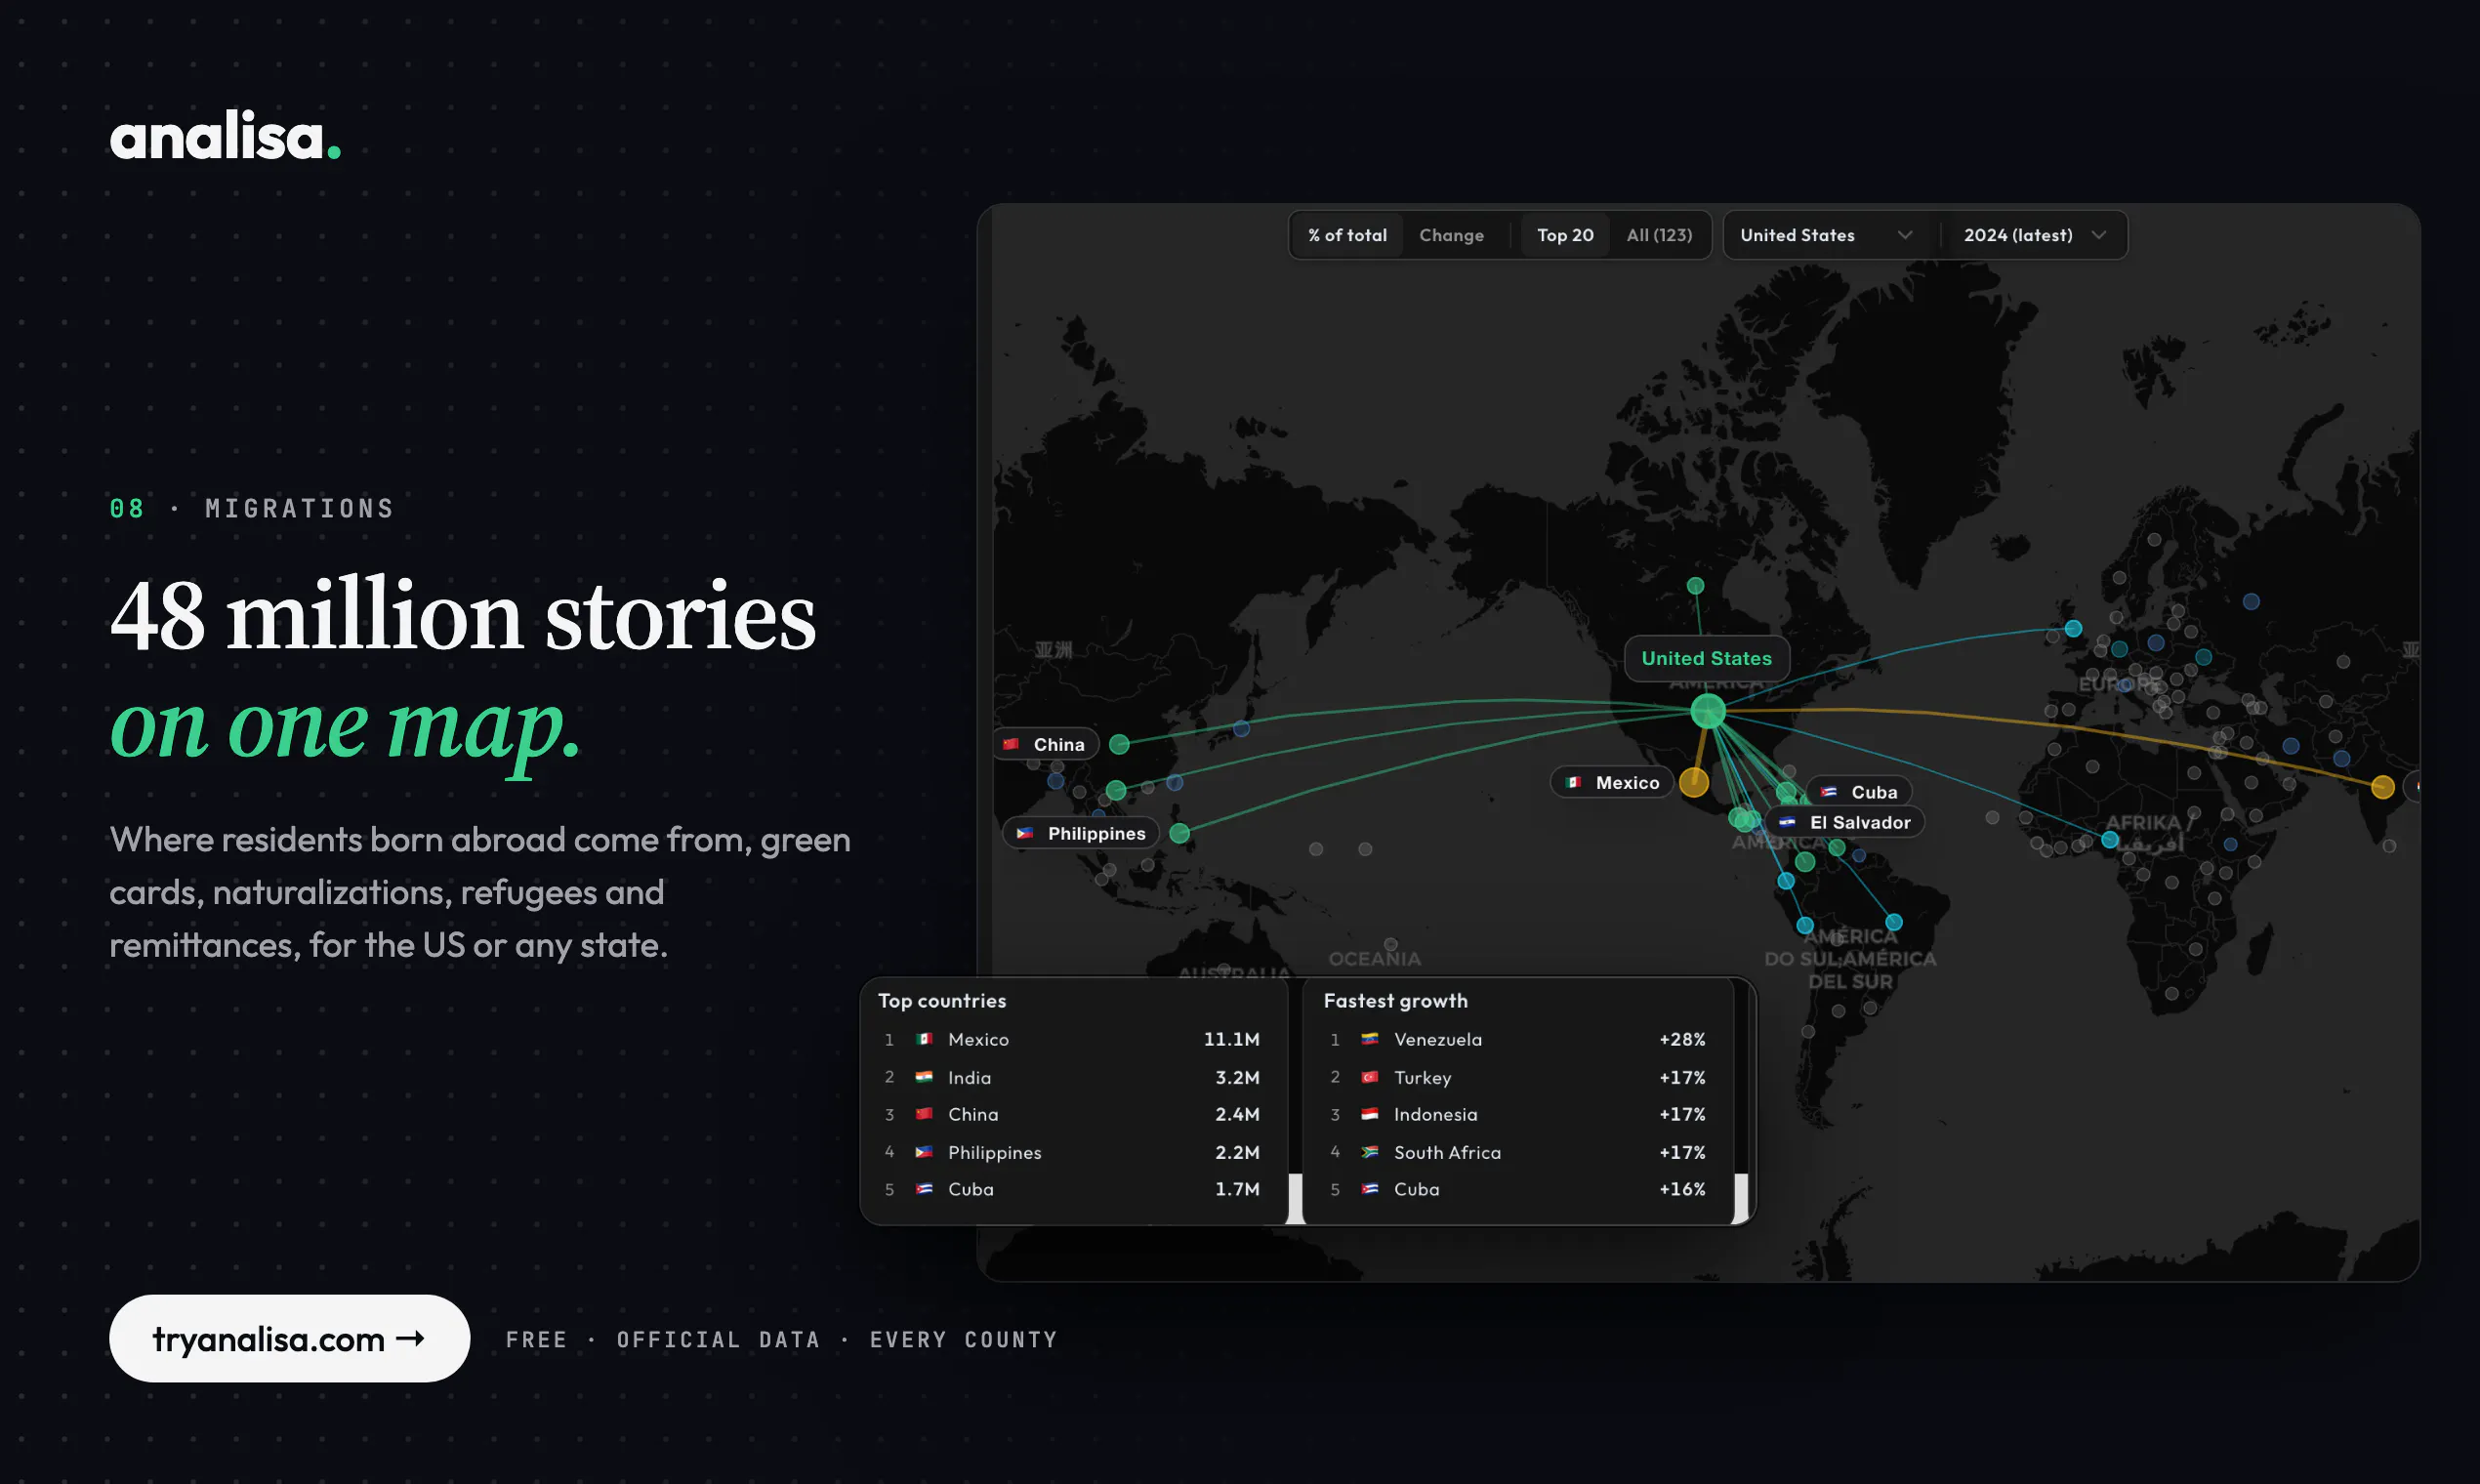
Task: Click the green United States hub node
Action: point(1708,711)
